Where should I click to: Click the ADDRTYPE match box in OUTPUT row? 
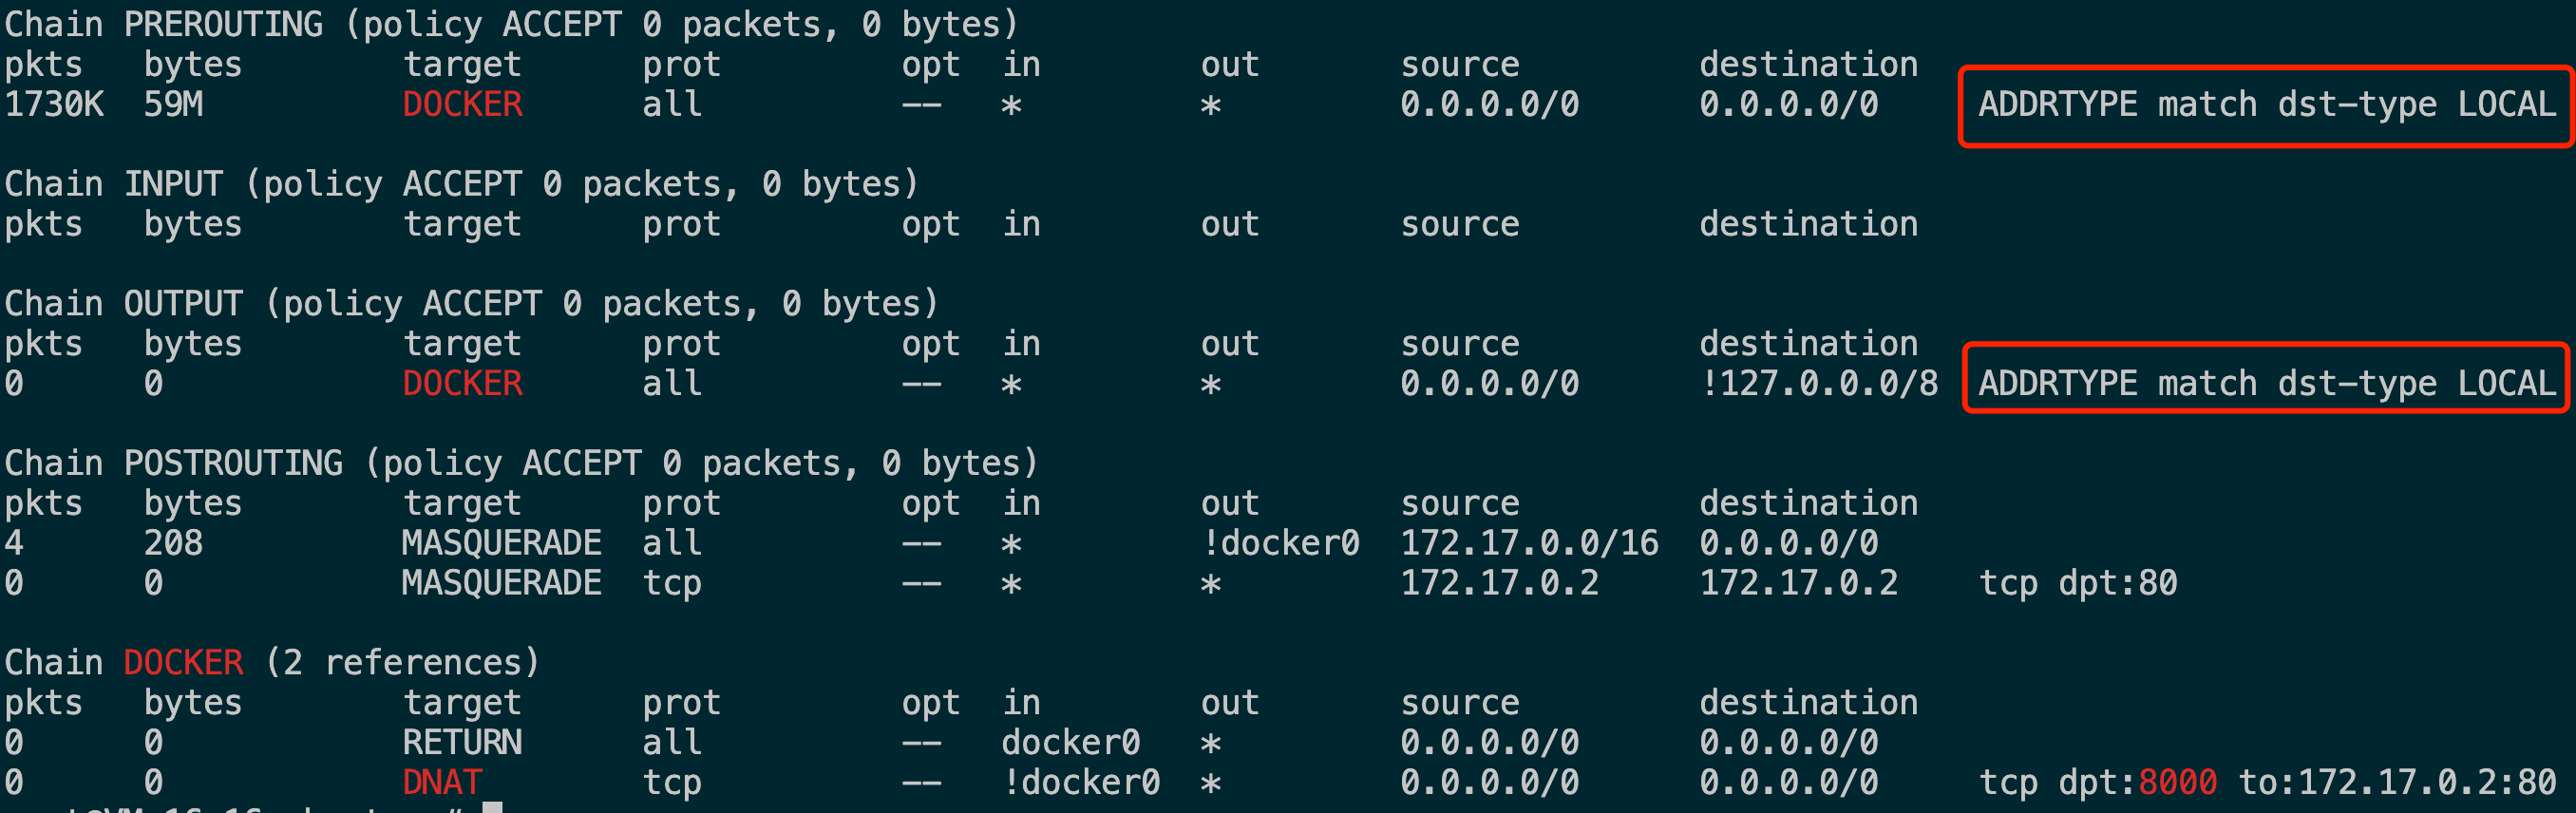(2265, 383)
